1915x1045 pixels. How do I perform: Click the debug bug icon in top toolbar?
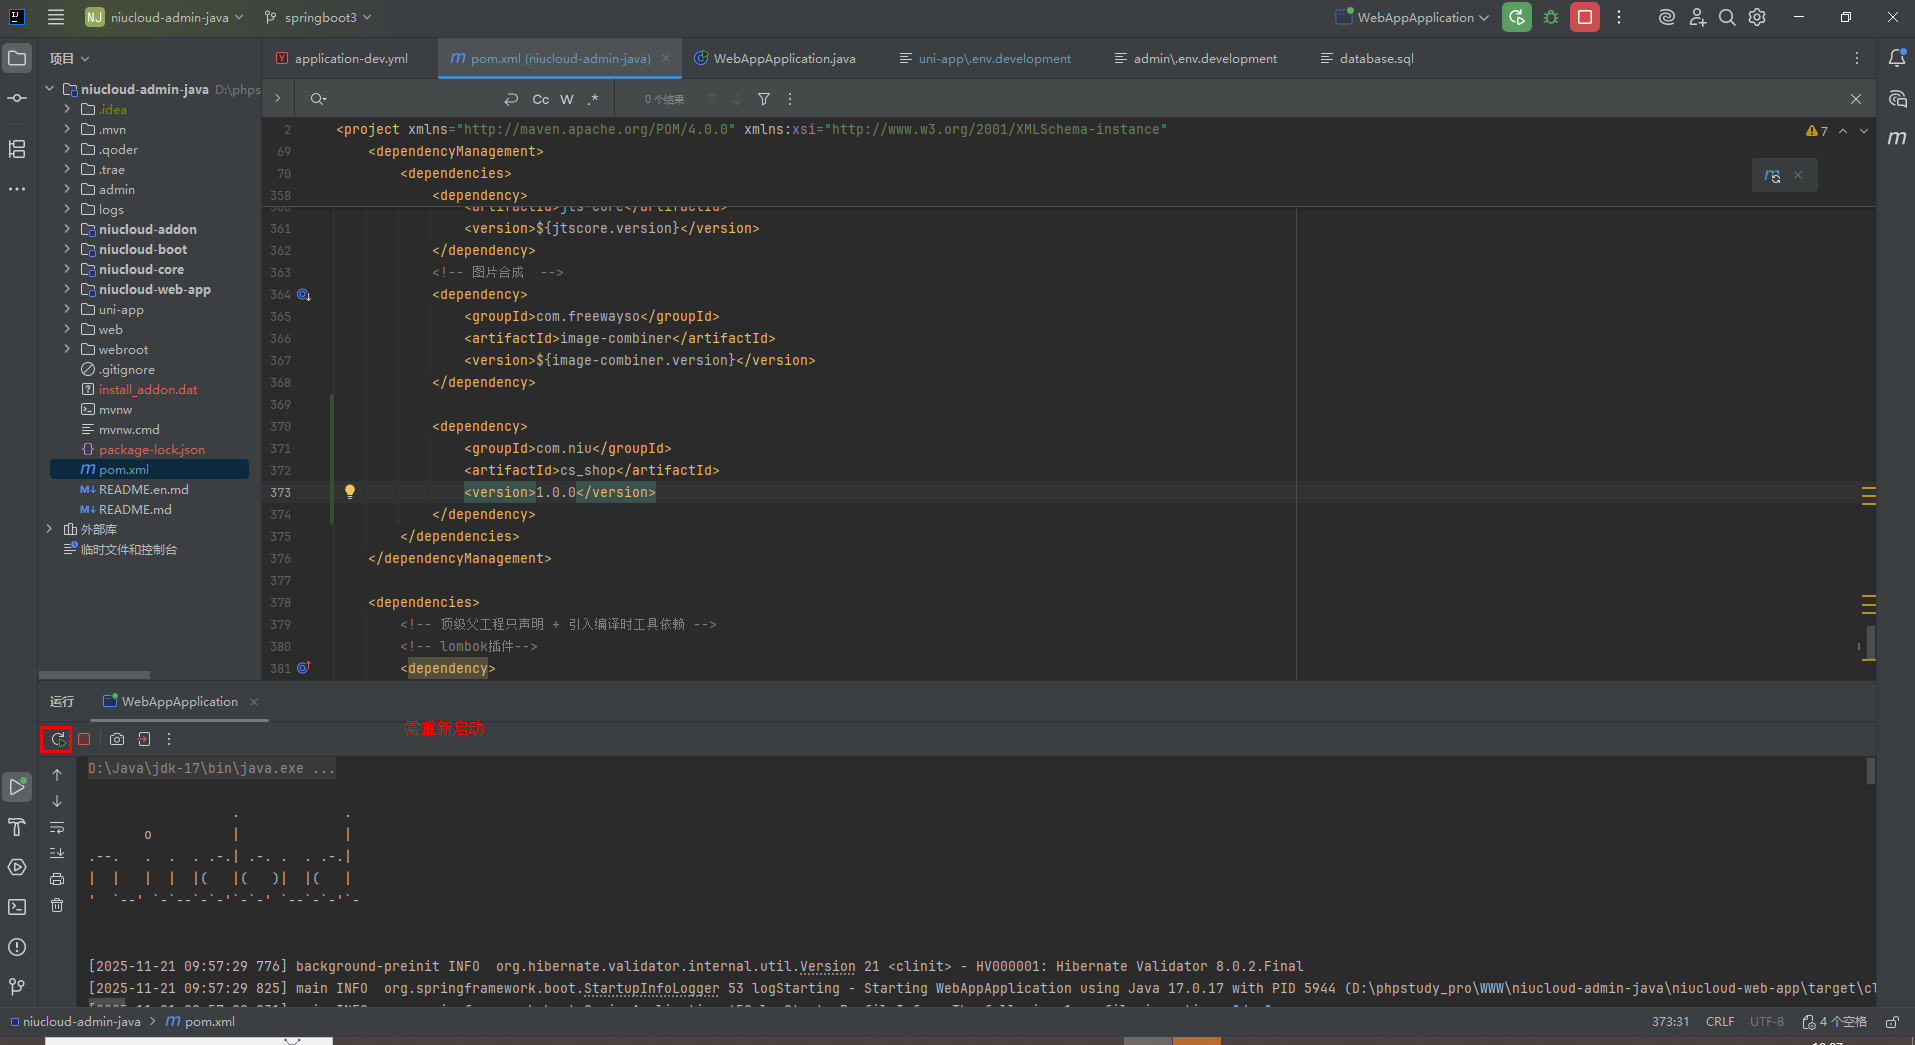[x=1551, y=18]
